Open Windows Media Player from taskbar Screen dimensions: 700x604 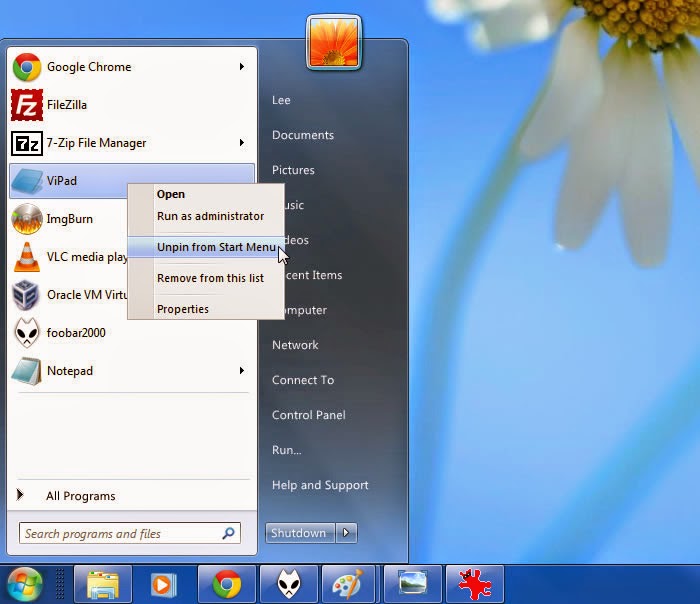164,584
